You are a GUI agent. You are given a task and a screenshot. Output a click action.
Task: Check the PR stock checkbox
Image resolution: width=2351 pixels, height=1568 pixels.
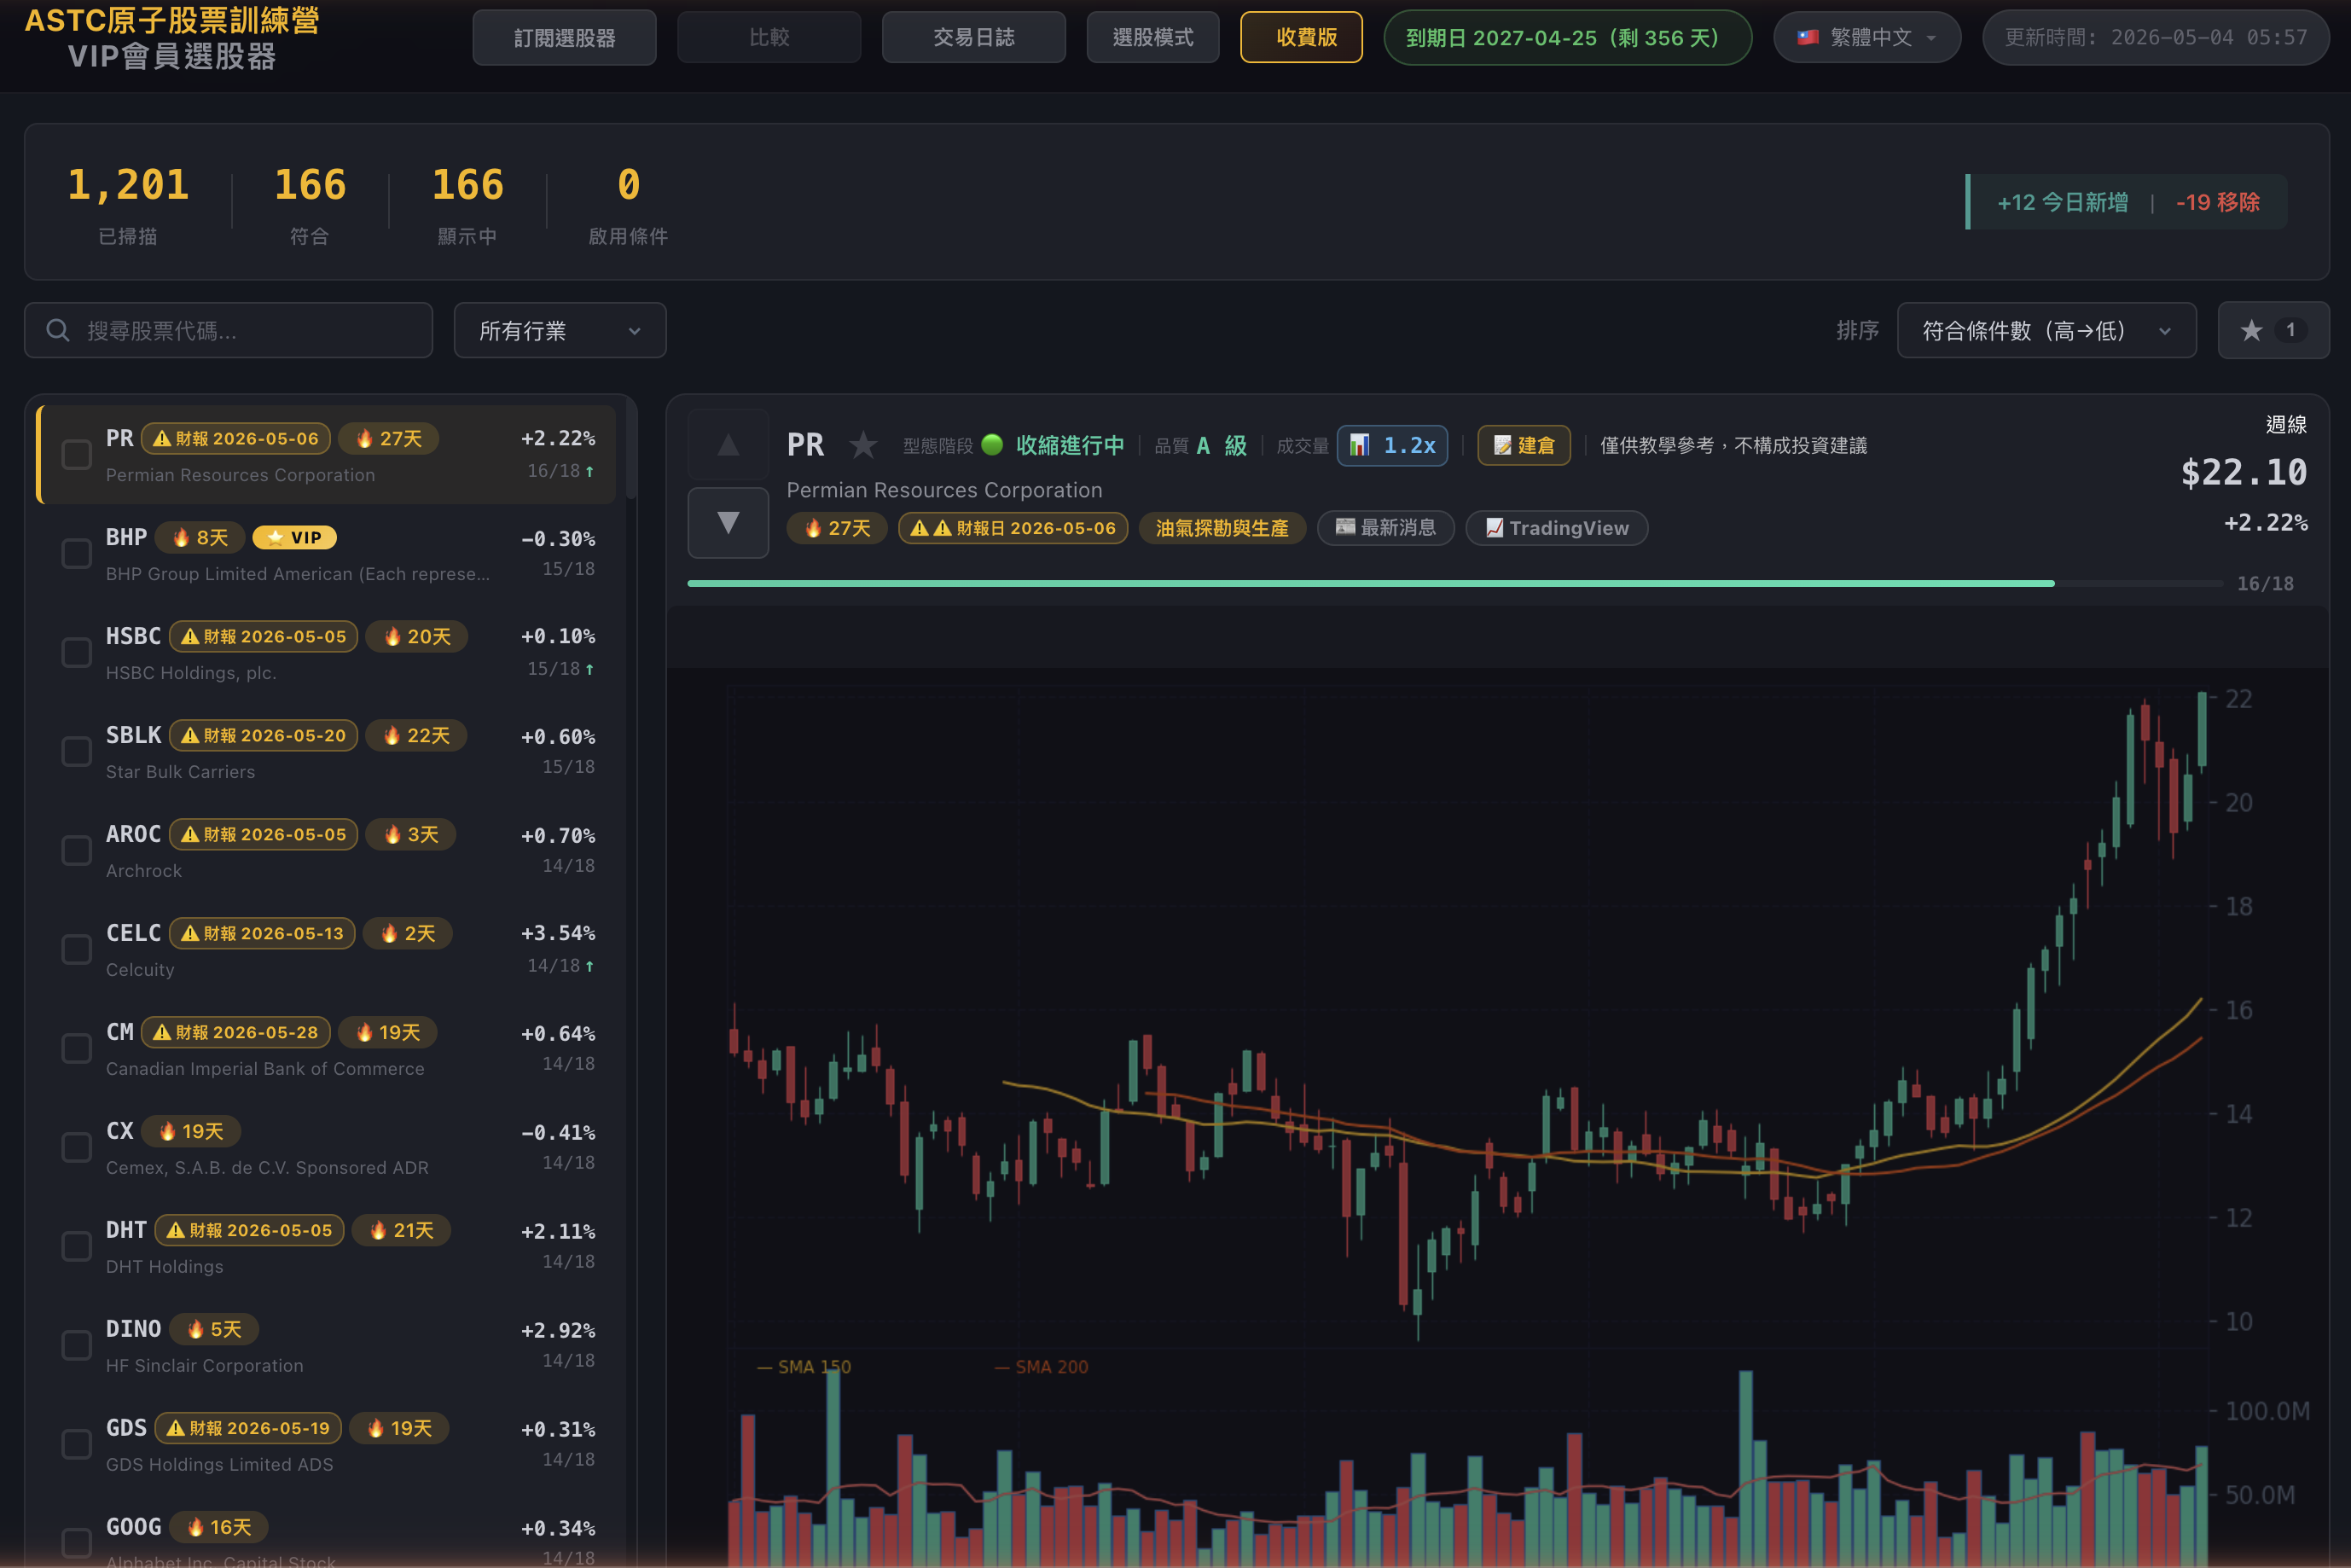77,454
